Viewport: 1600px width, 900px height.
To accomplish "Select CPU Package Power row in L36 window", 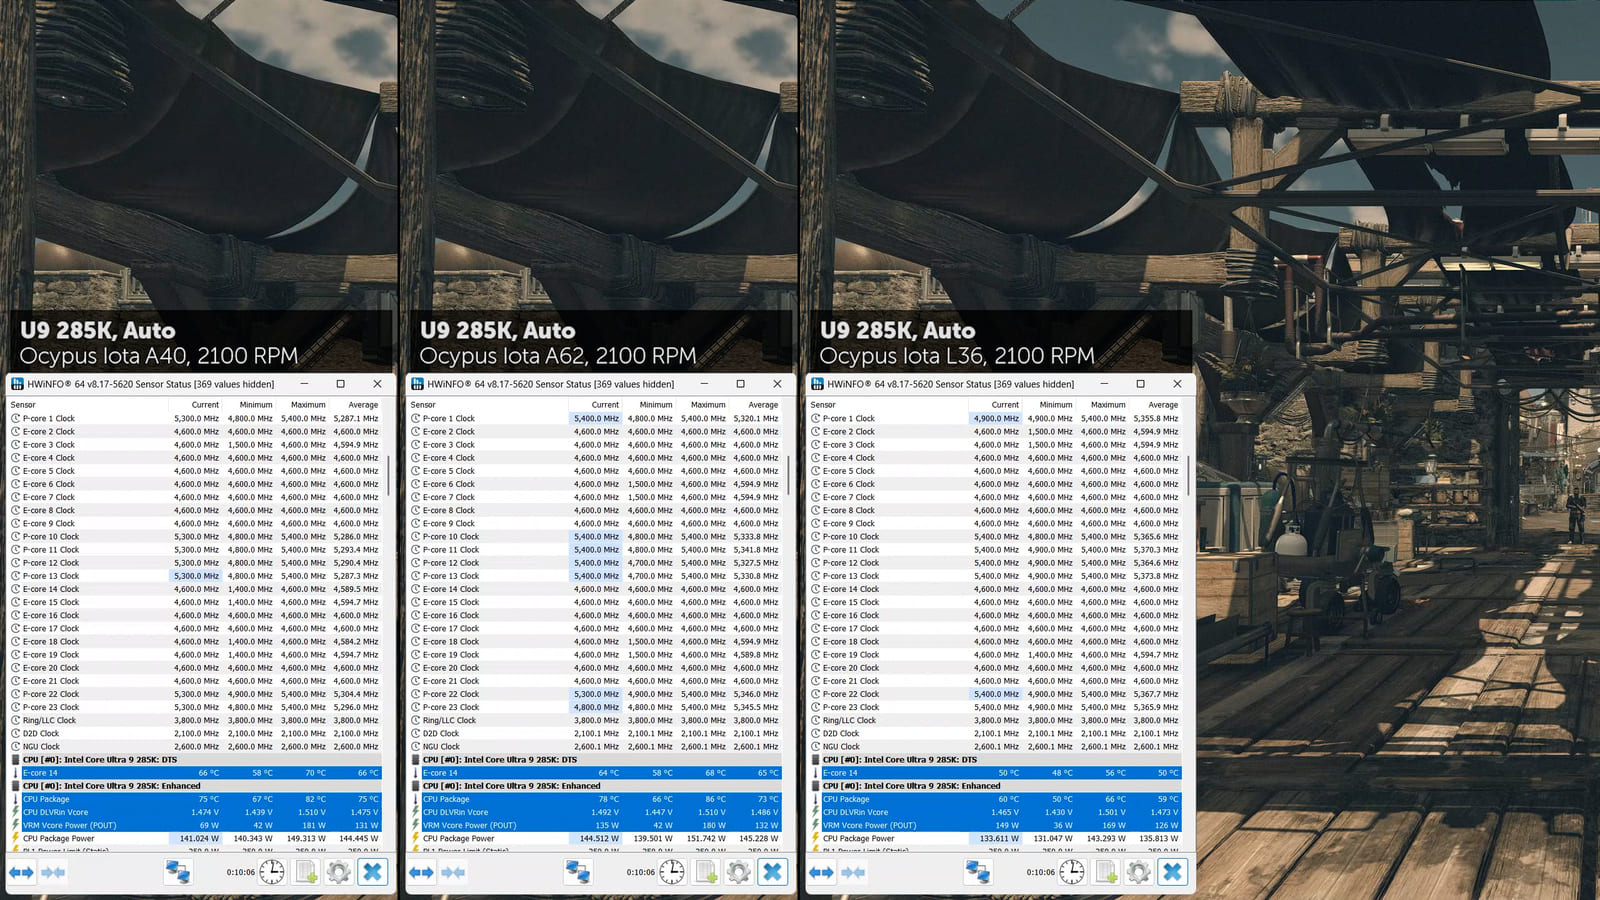I will [995, 838].
